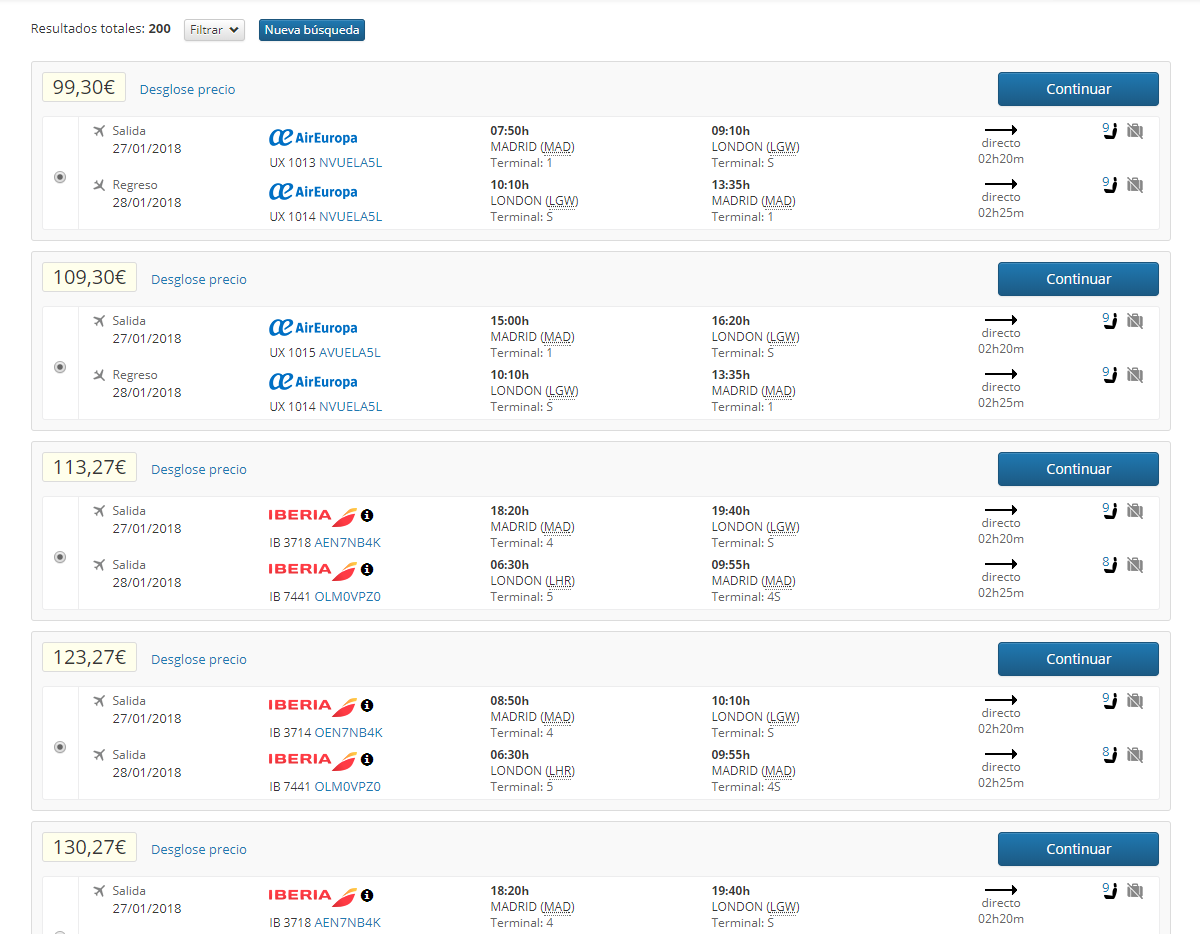Open Desglose precio for the 123,27€ fare
This screenshot has width=1200, height=934.
pos(199,659)
